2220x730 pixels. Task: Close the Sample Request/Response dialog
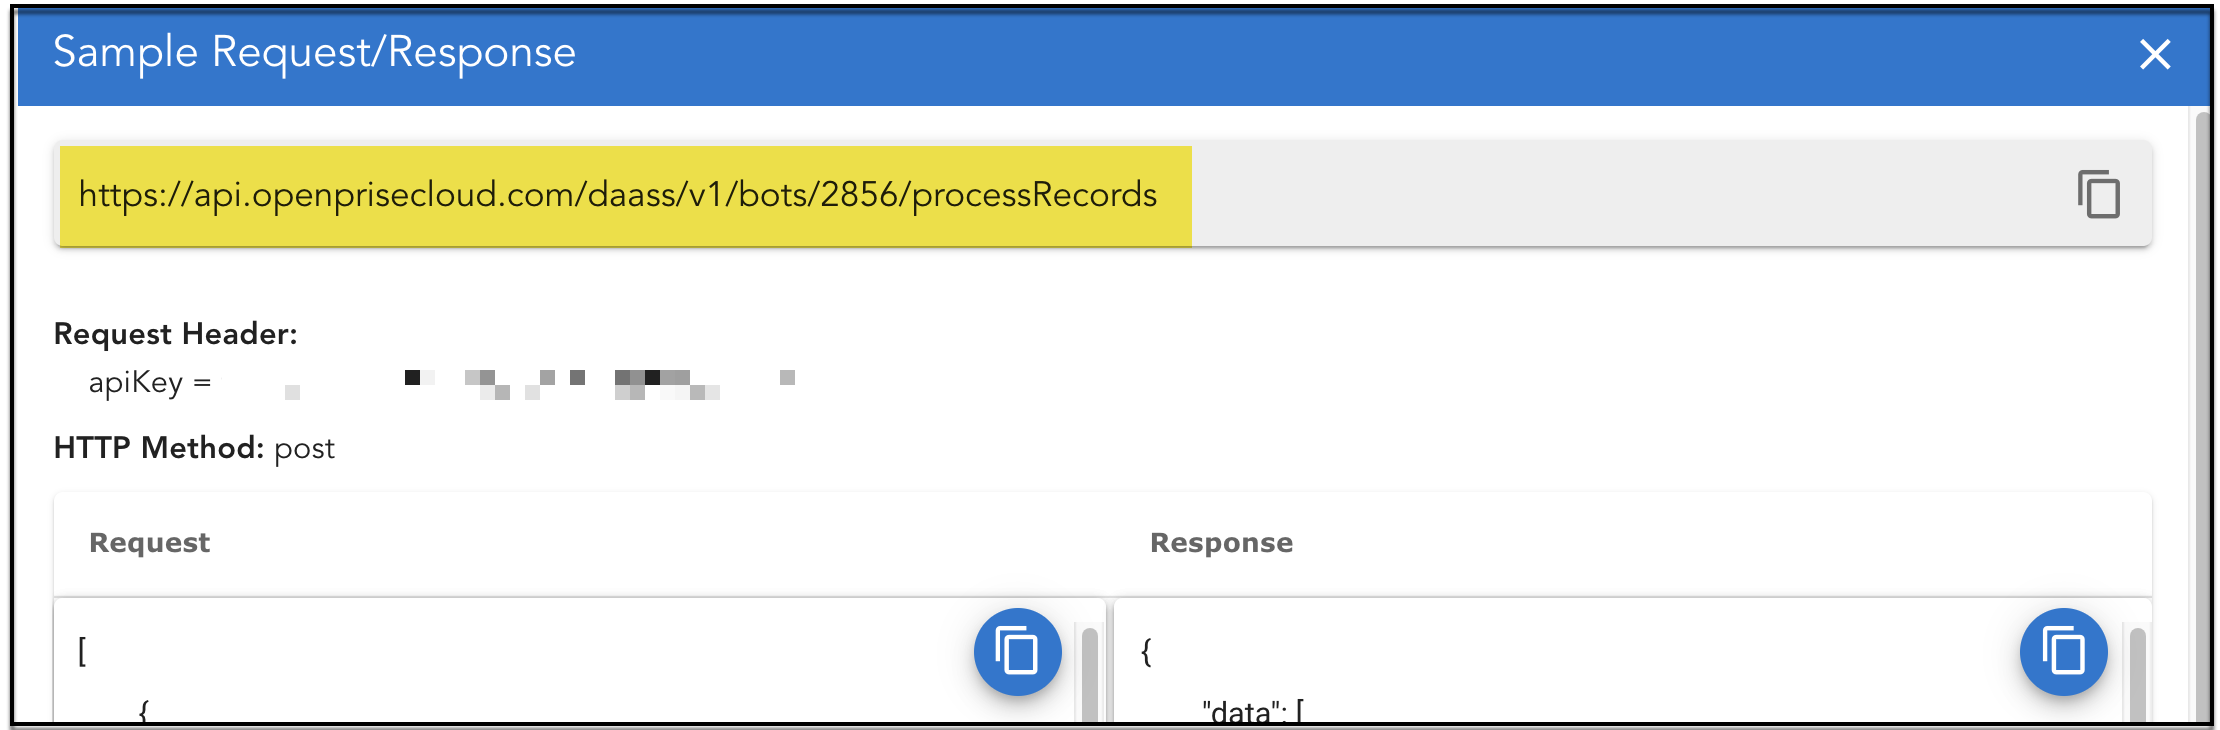(2154, 54)
